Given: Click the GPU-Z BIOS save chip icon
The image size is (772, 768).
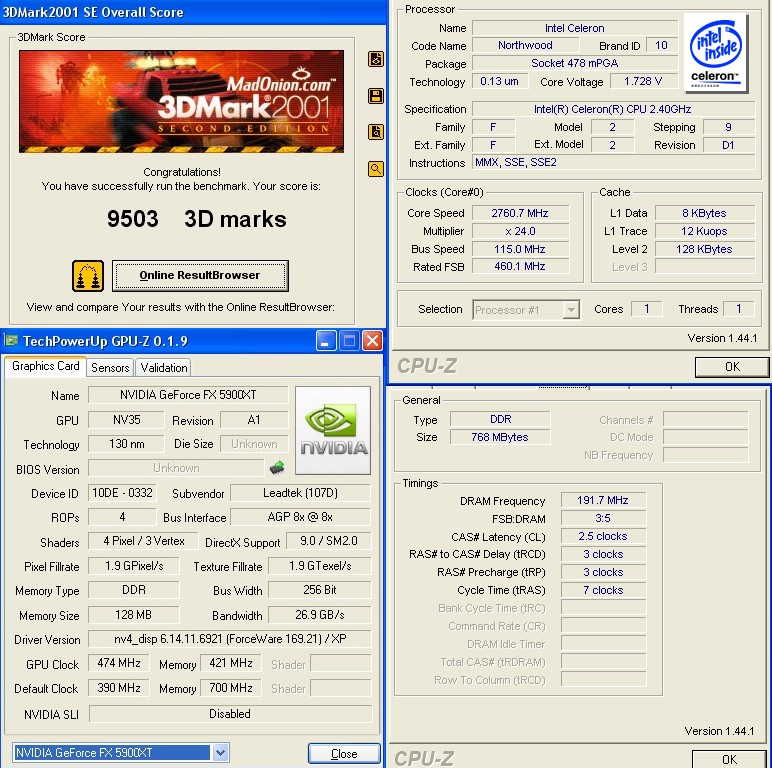Looking at the screenshot, I should coord(277,467).
